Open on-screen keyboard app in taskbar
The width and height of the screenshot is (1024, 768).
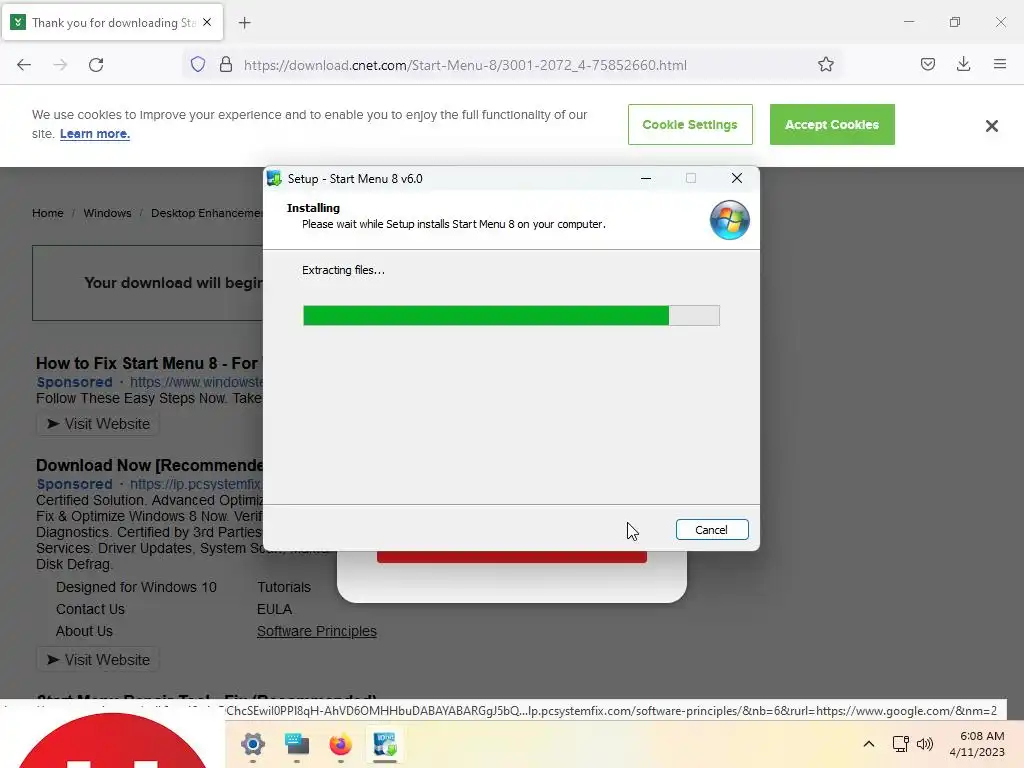coord(296,744)
